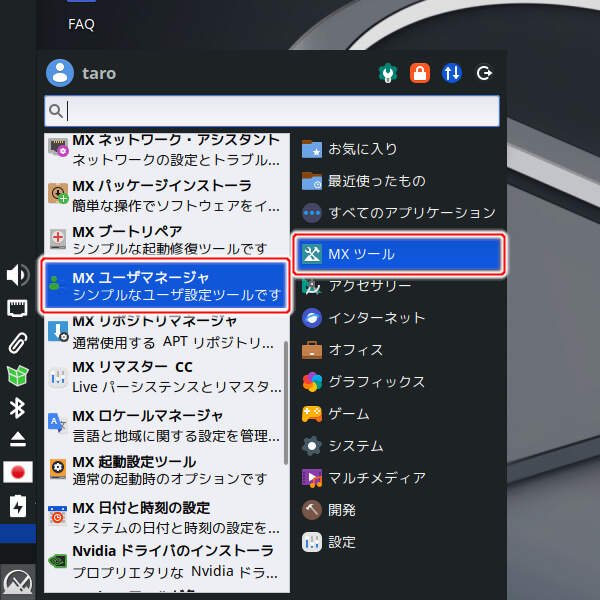Click the blue switch user arrows icon

(452, 73)
